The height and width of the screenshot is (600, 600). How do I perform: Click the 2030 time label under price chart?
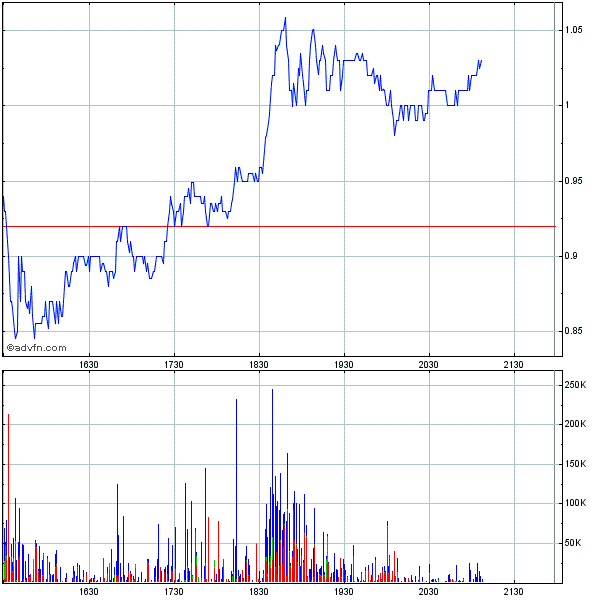(x=429, y=365)
